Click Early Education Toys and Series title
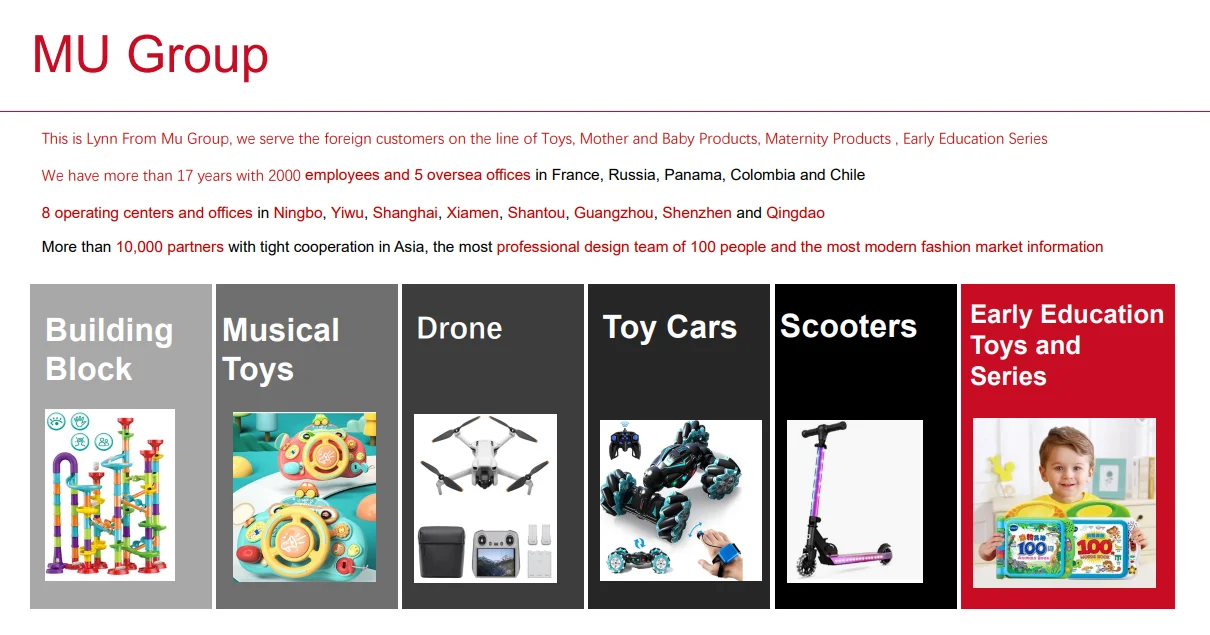 coord(1067,345)
